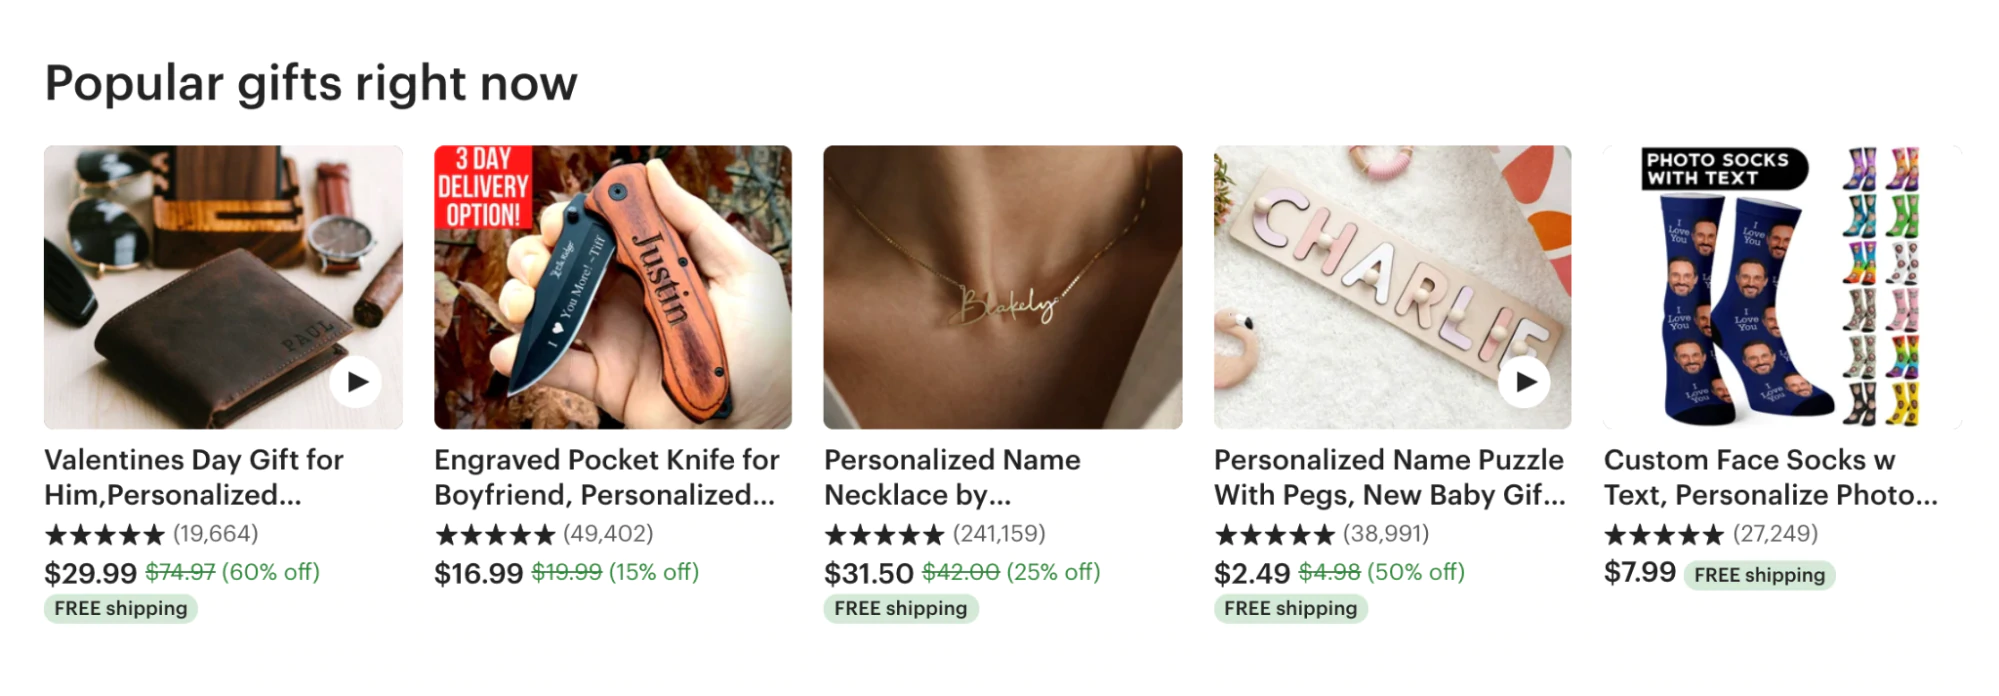
Task: Open Personalized Name Puzzle With Pegs title
Action: point(1389,477)
